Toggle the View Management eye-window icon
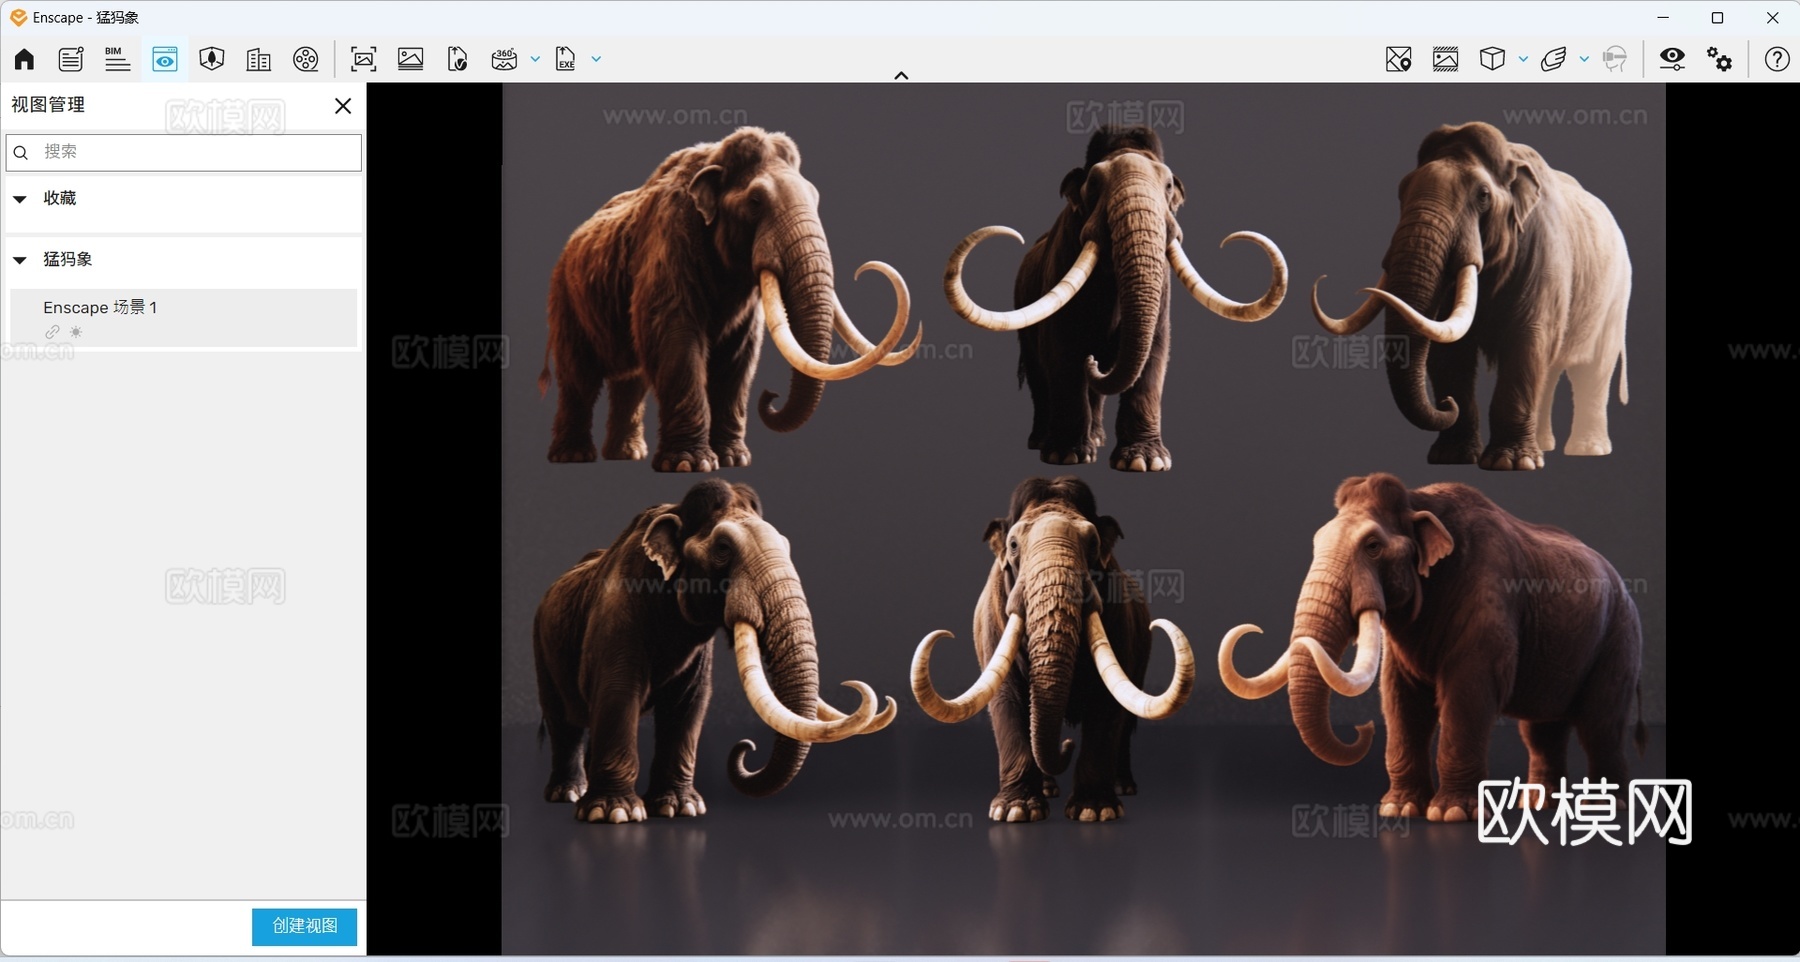This screenshot has height=962, width=1800. pyautogui.click(x=165, y=59)
